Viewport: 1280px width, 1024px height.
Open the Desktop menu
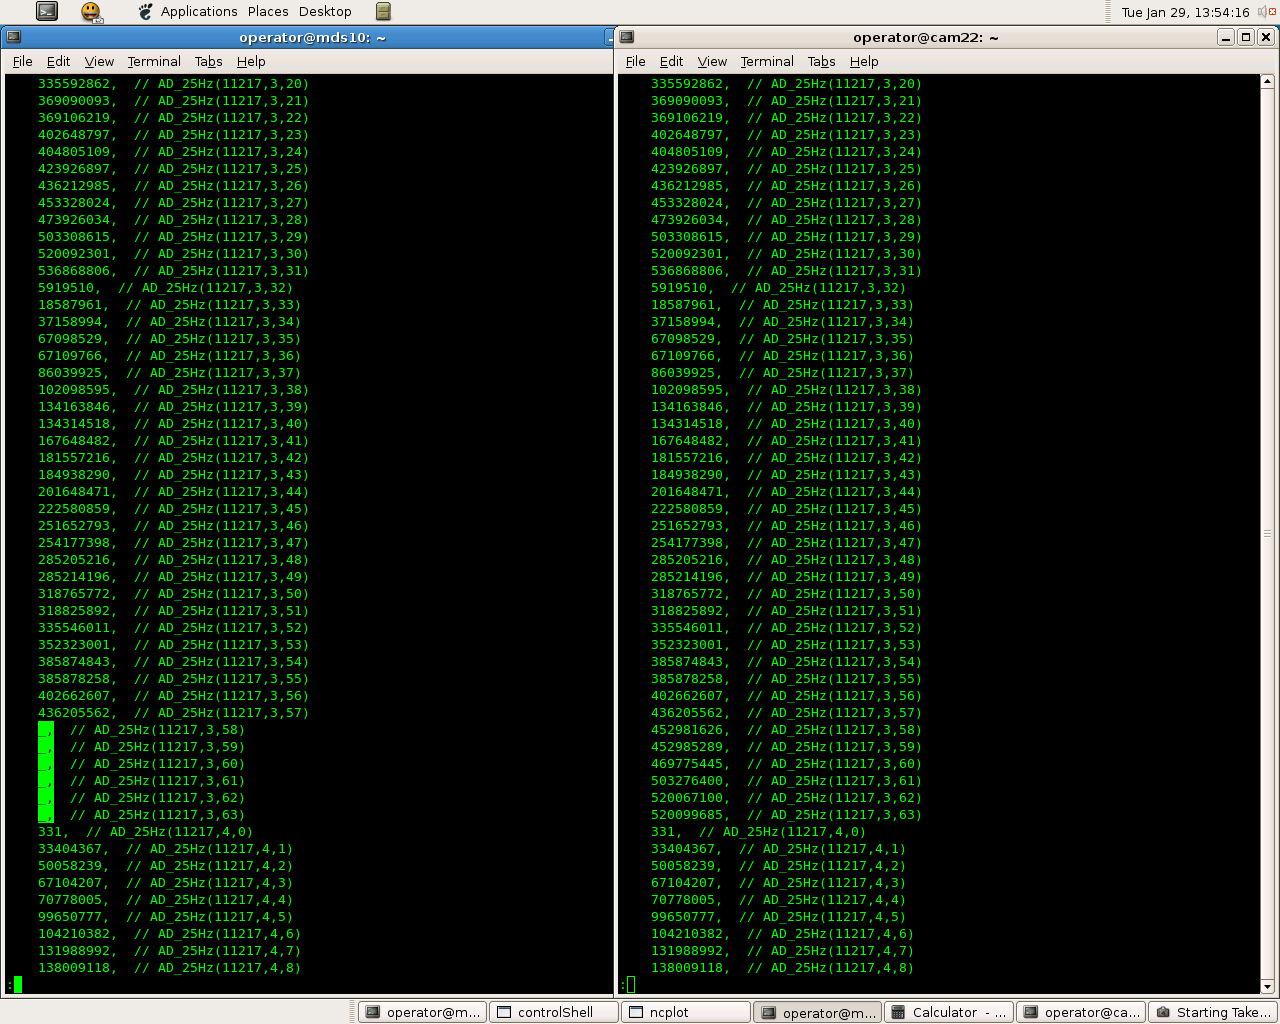pyautogui.click(x=325, y=12)
